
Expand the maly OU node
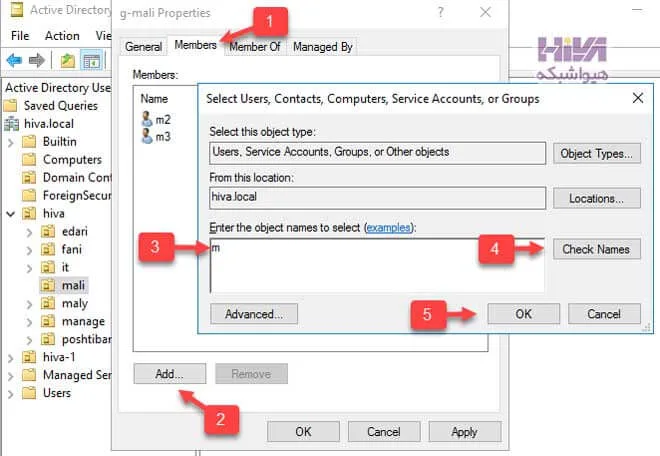pos(29,304)
